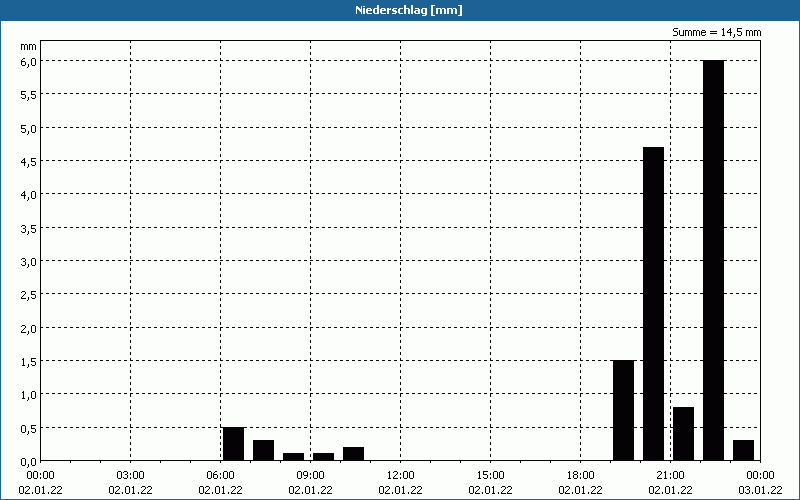Select the "4,5" y-axis label

(29, 162)
